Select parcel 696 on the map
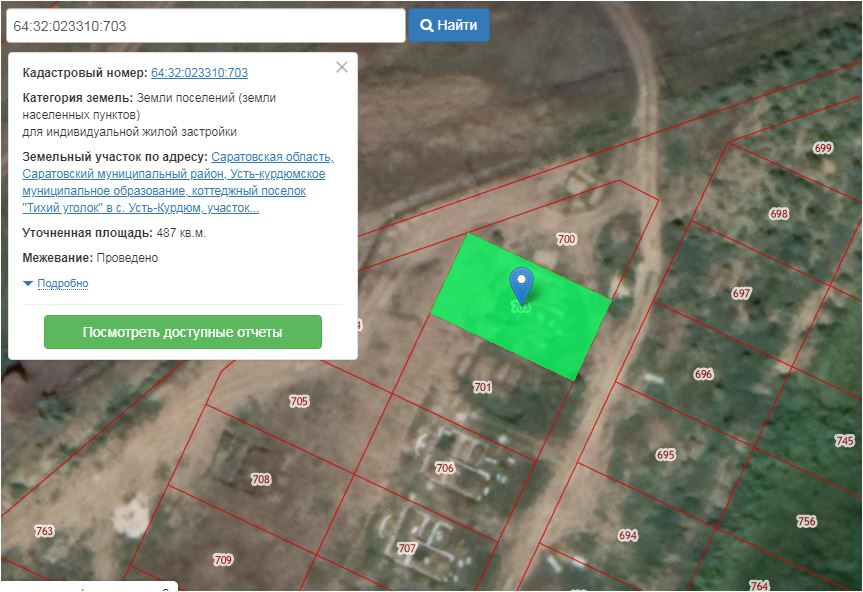The height and width of the screenshot is (592, 863). pyautogui.click(x=704, y=374)
